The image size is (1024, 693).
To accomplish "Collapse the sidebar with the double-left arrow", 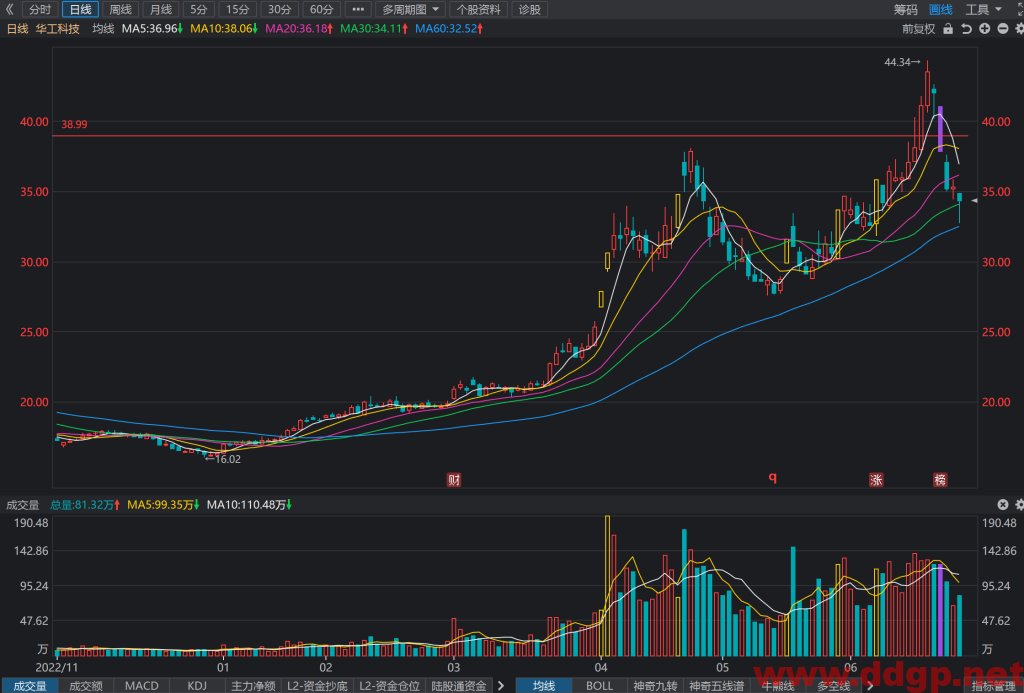I will (x=9, y=9).
